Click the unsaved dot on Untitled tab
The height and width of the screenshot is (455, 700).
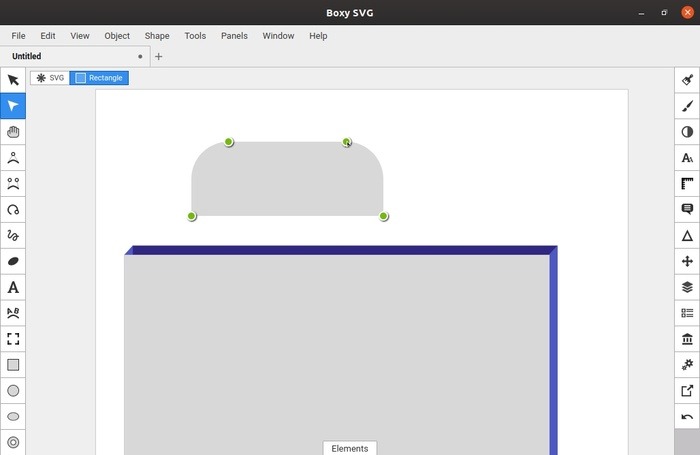coord(140,56)
